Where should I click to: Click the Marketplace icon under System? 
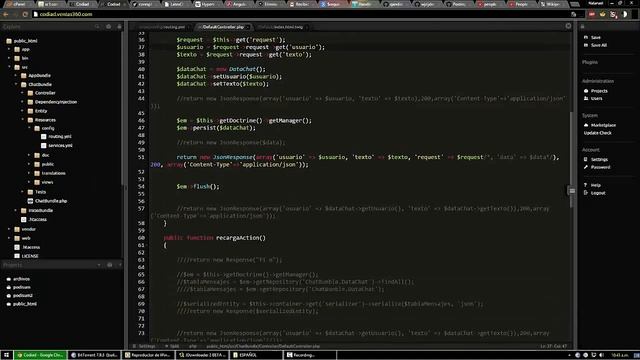click(x=586, y=125)
